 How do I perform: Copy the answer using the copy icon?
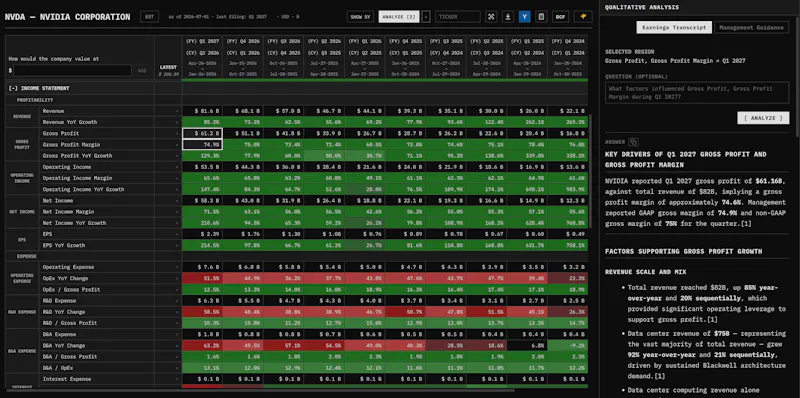[633, 142]
